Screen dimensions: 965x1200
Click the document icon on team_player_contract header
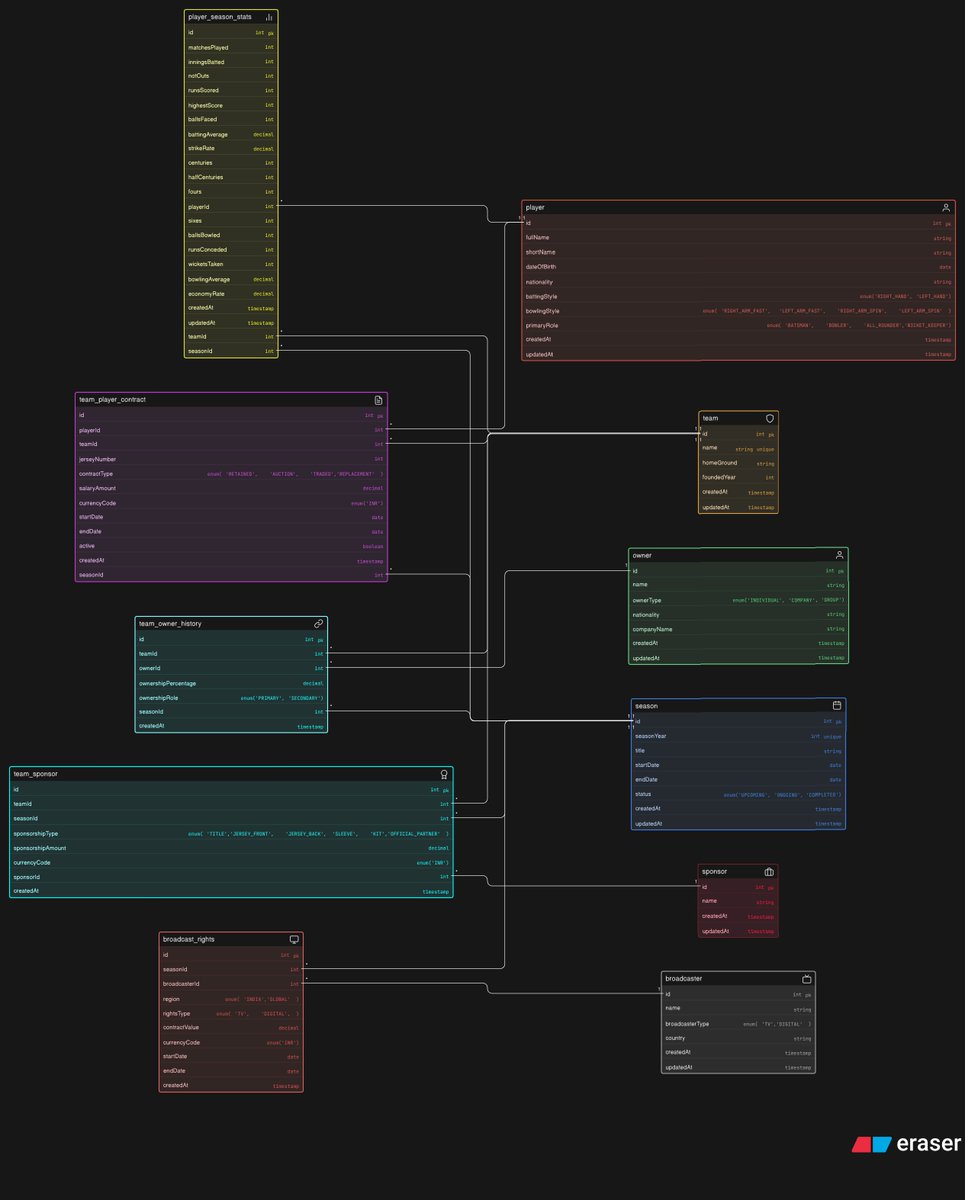coord(378,399)
